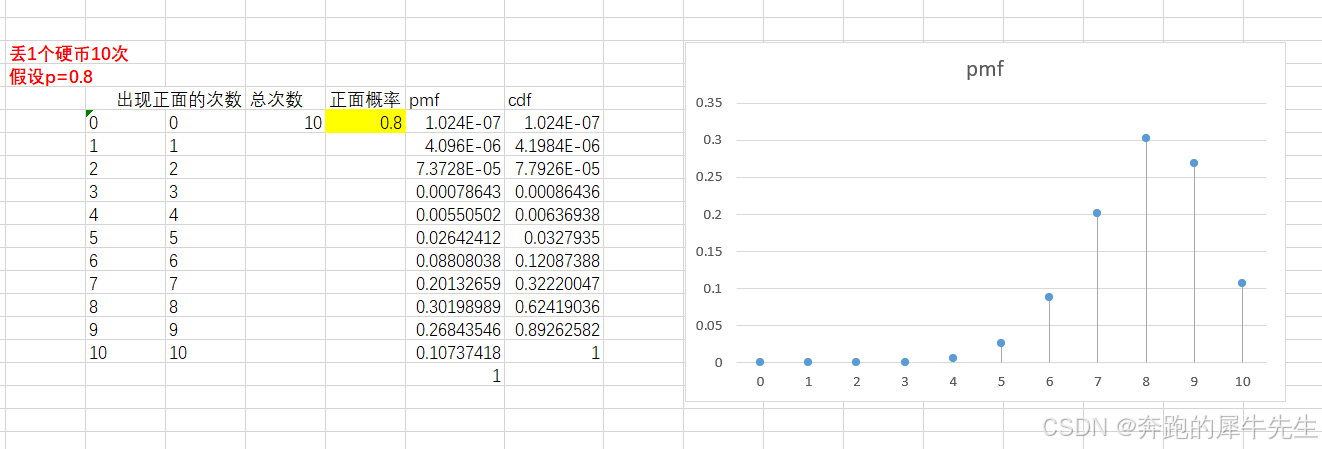Viewport: 1322px width, 449px height.
Task: Select the red text cell 丢1个硬币10次
Action: pyautogui.click(x=69, y=54)
